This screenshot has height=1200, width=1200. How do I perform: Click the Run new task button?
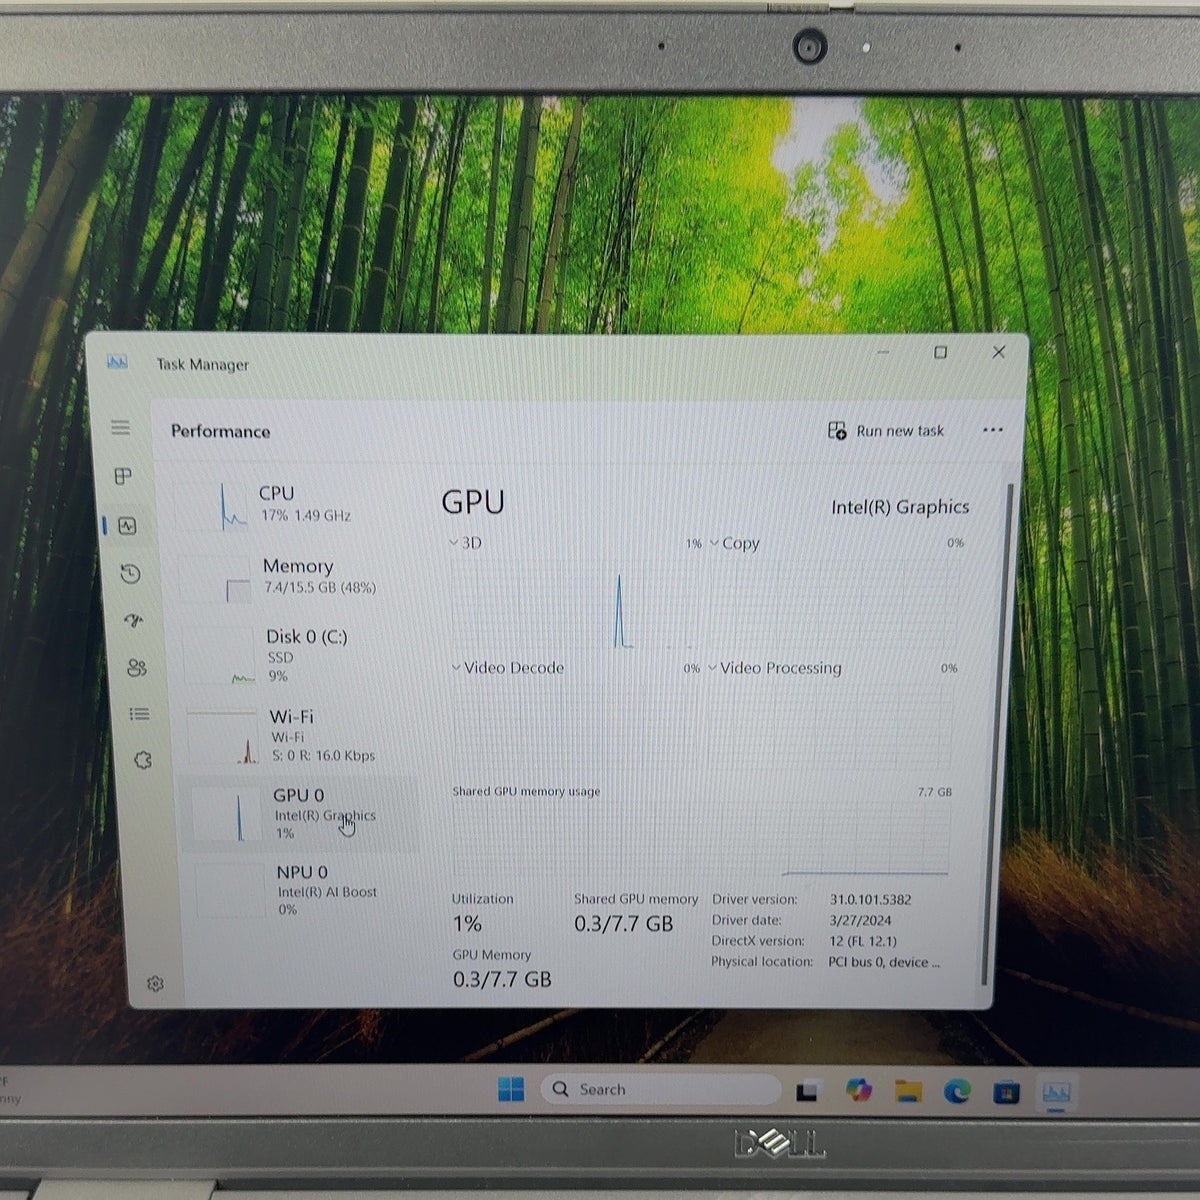886,431
